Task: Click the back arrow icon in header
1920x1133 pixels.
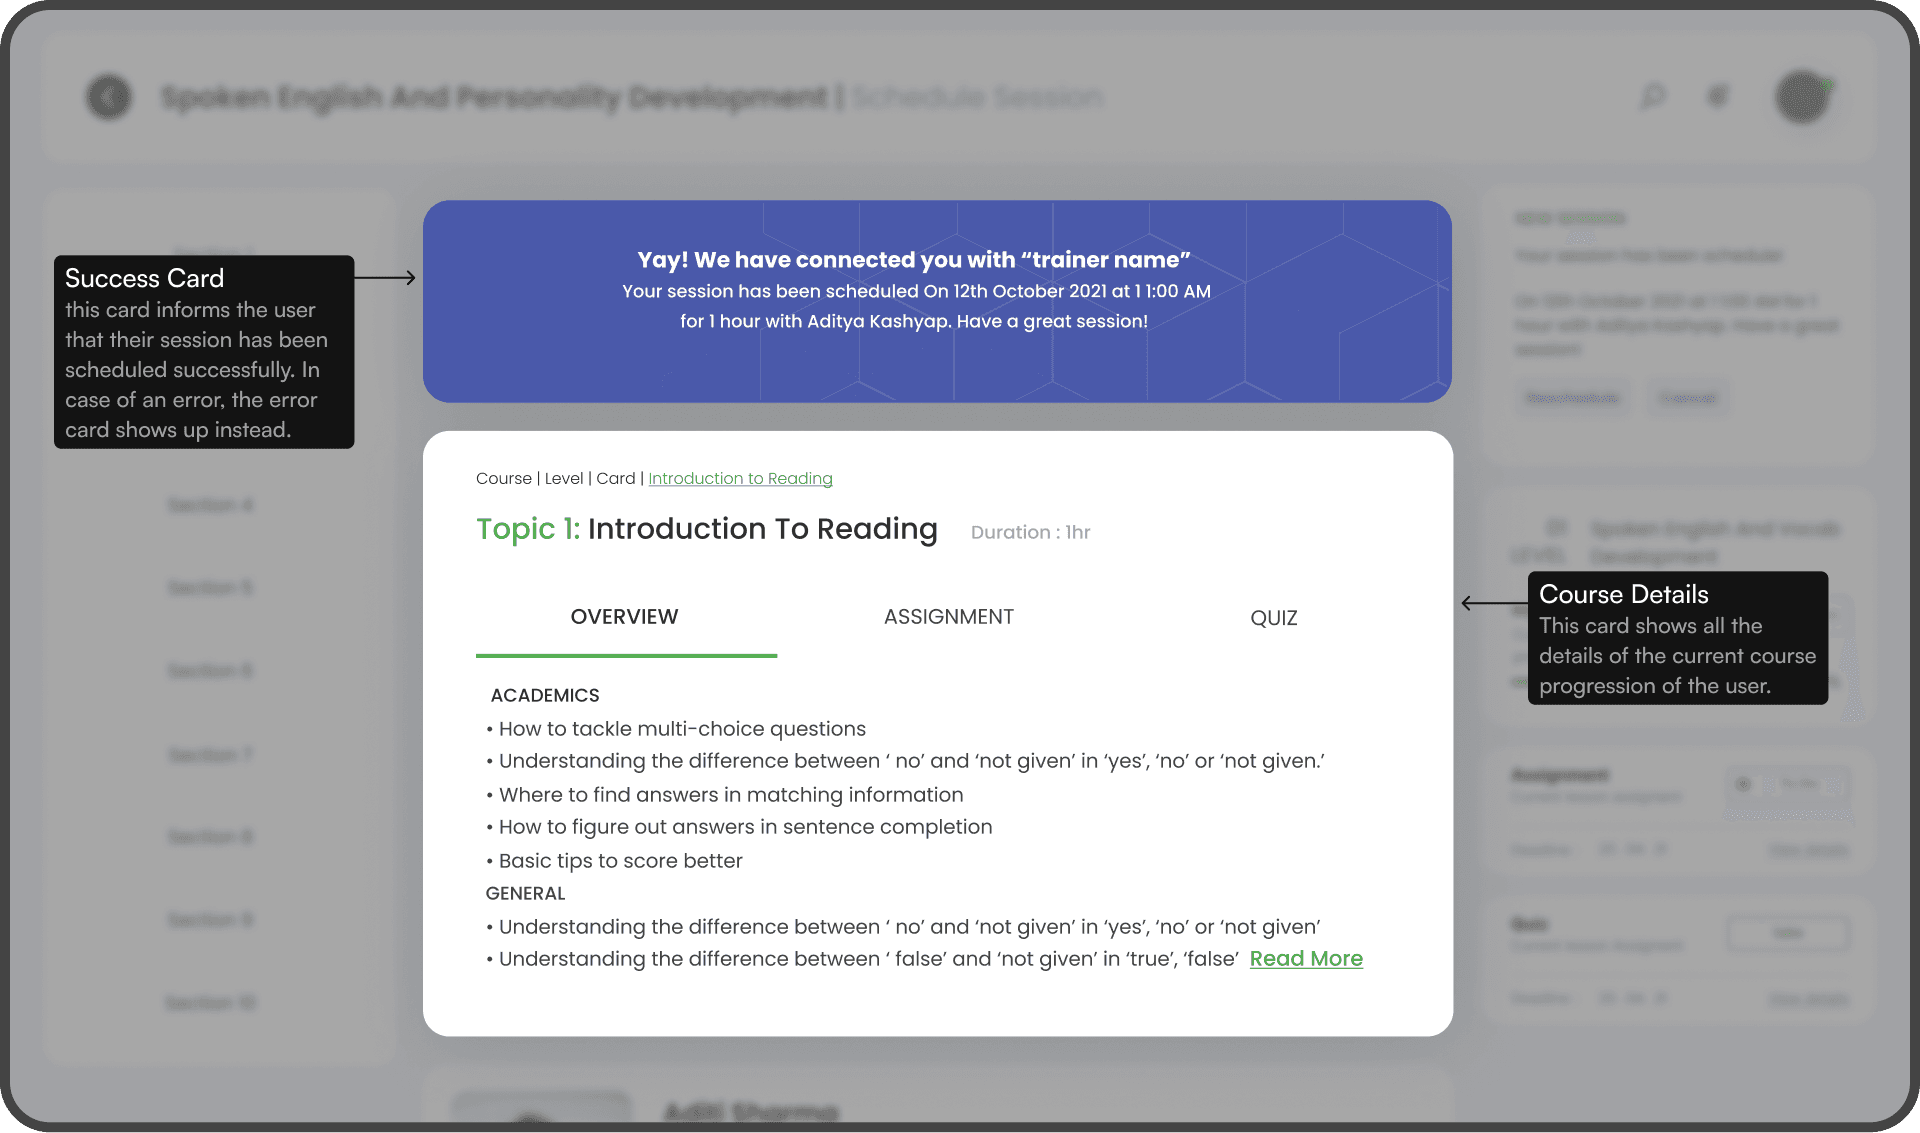Action: point(109,97)
